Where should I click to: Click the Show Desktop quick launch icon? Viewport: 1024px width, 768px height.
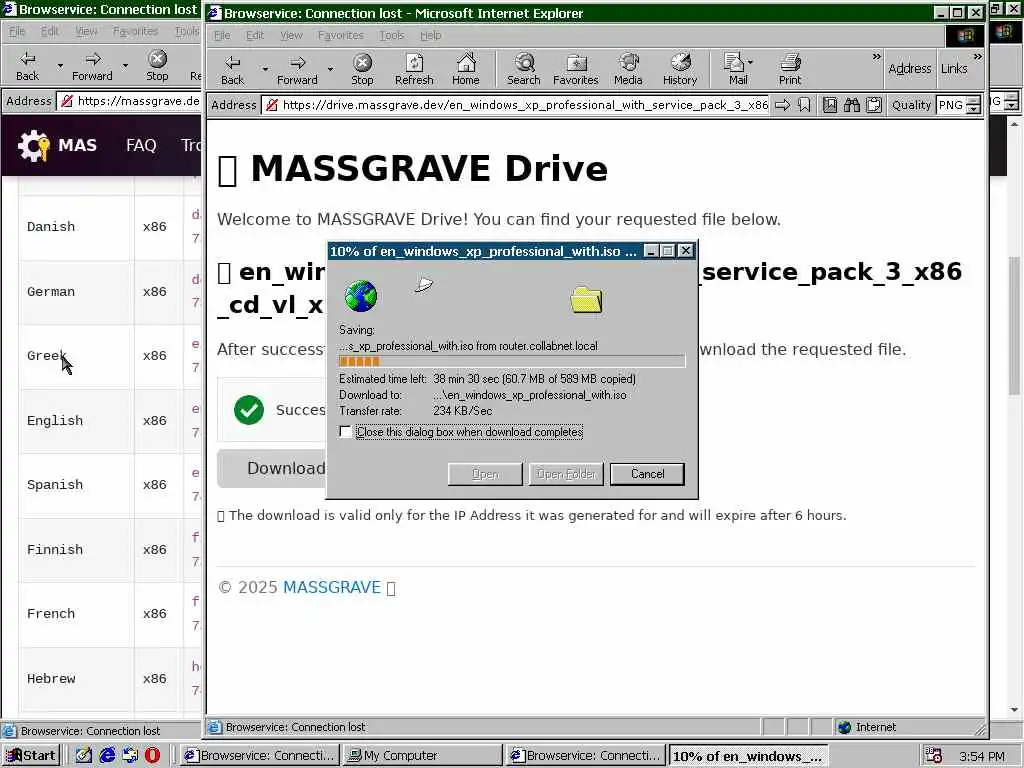click(x=84, y=755)
